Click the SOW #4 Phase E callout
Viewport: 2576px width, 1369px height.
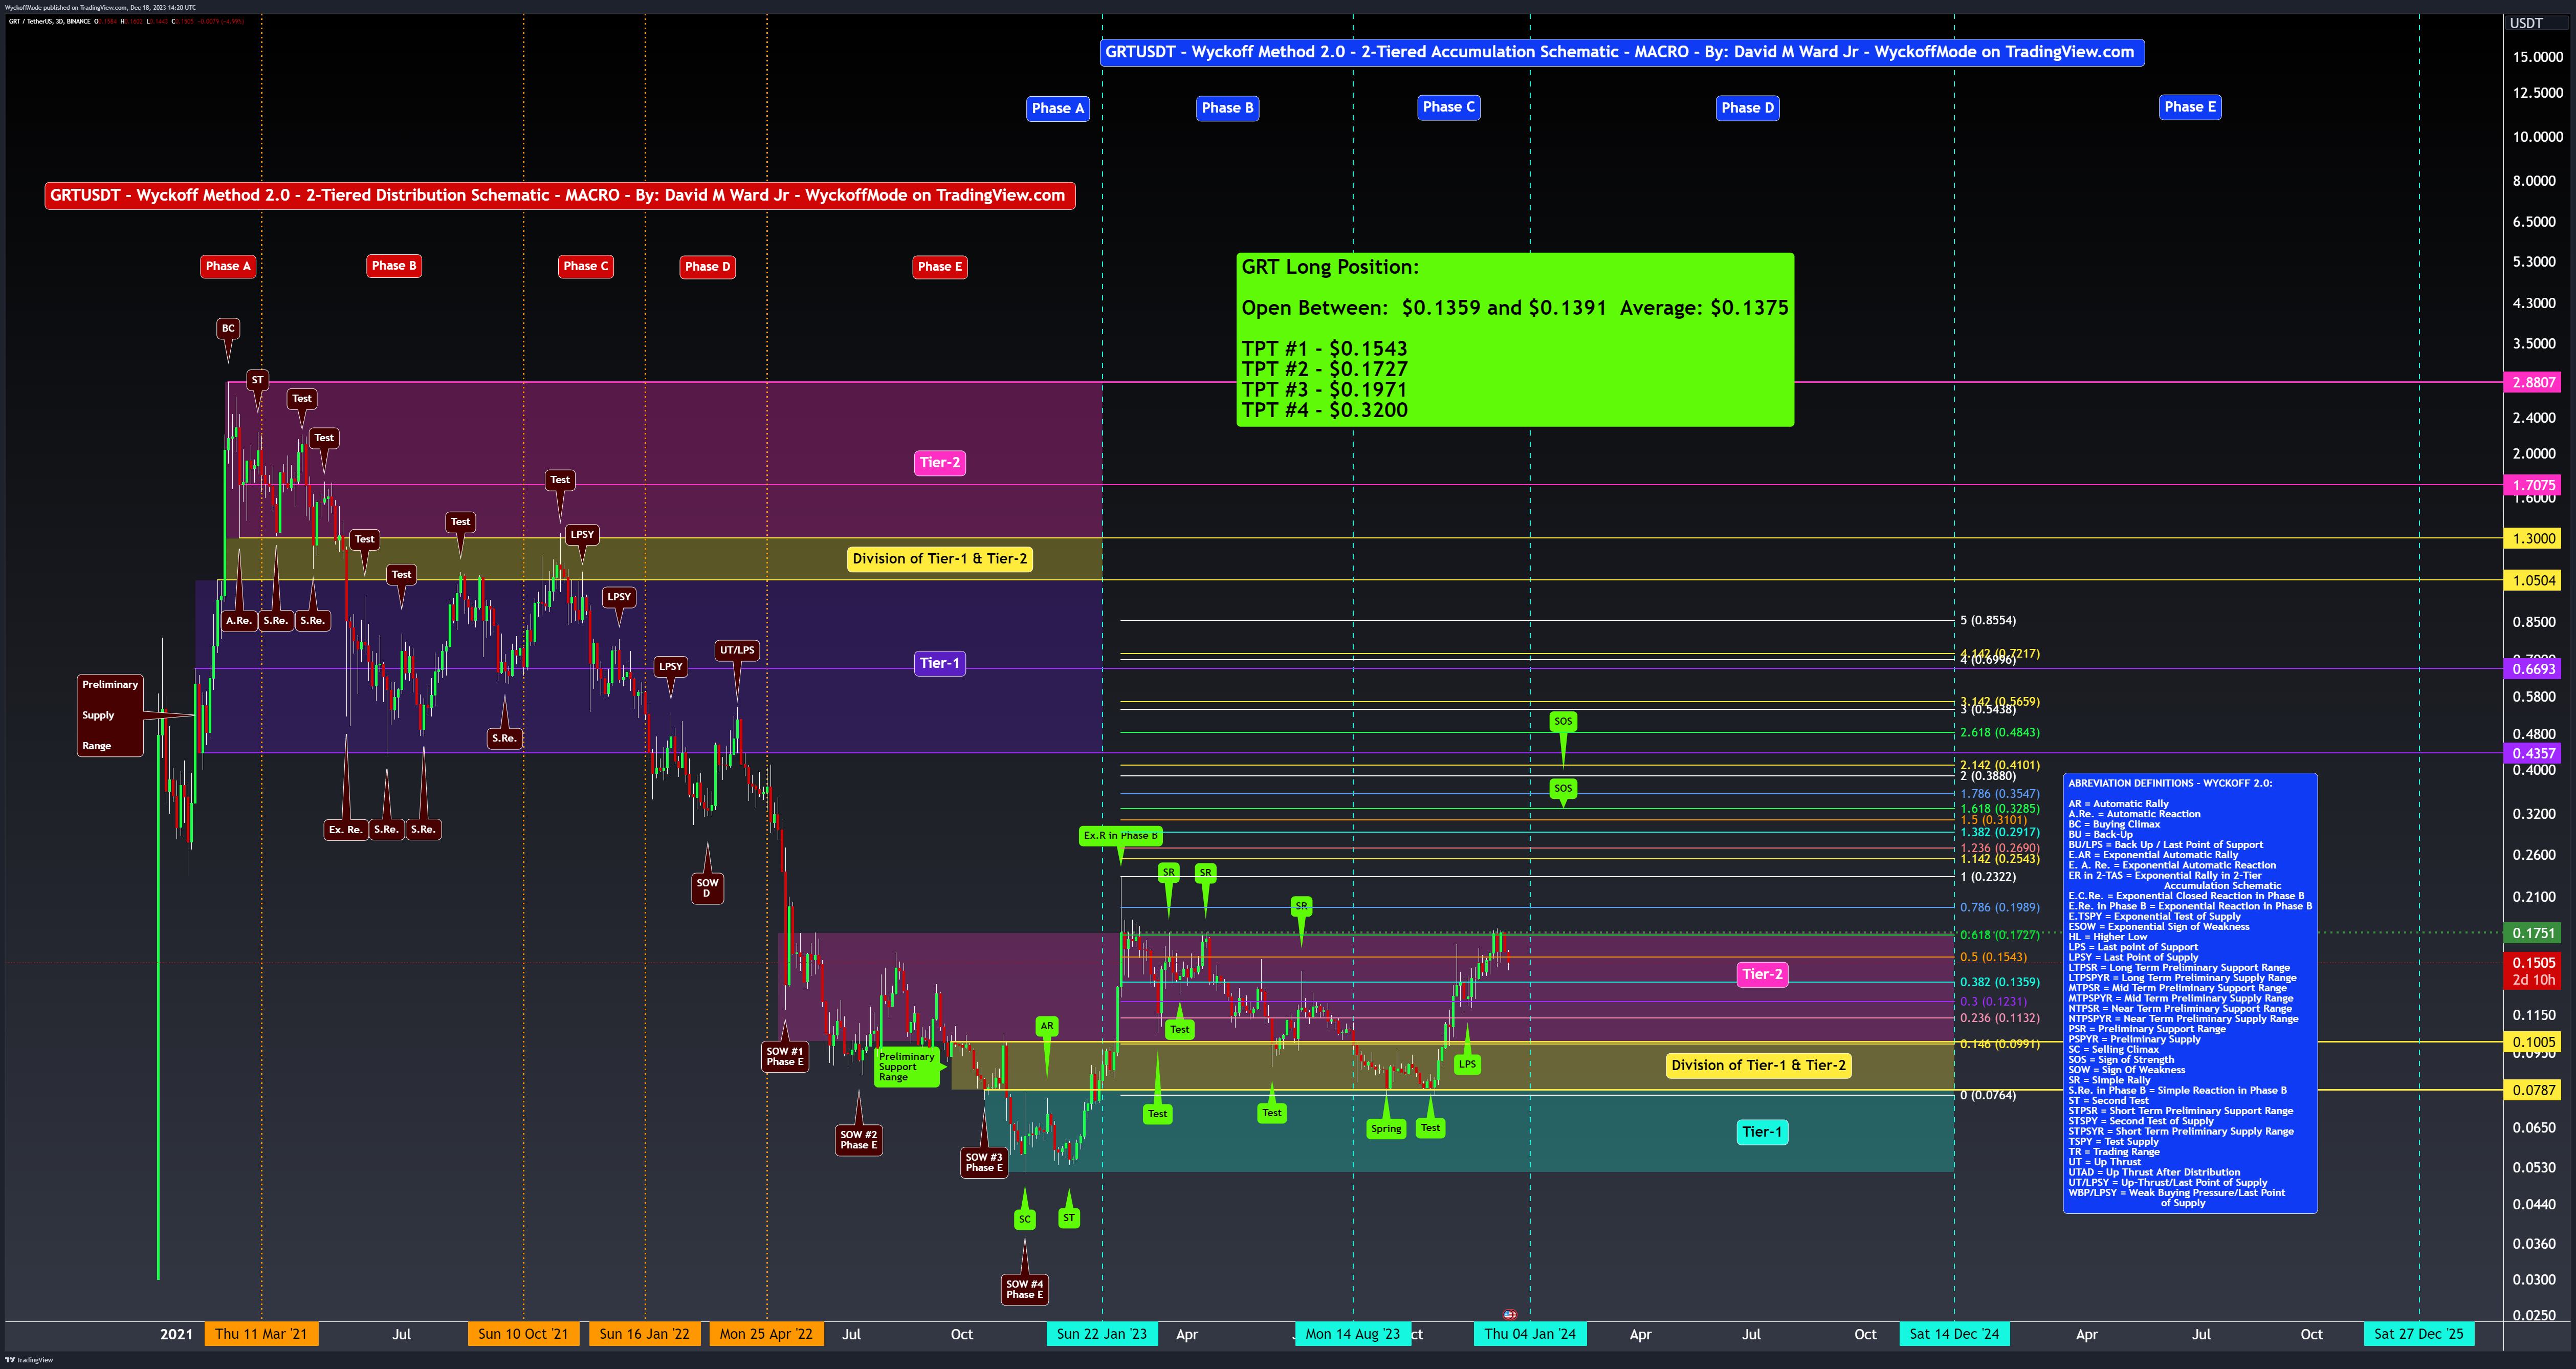coord(1024,1290)
